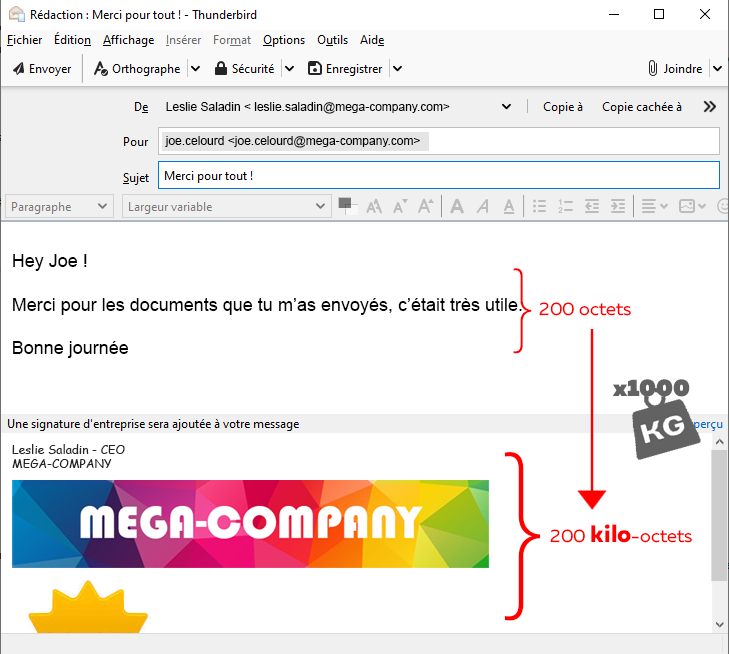Apply a bulleted list
This screenshot has width=729, height=654.
[540, 206]
